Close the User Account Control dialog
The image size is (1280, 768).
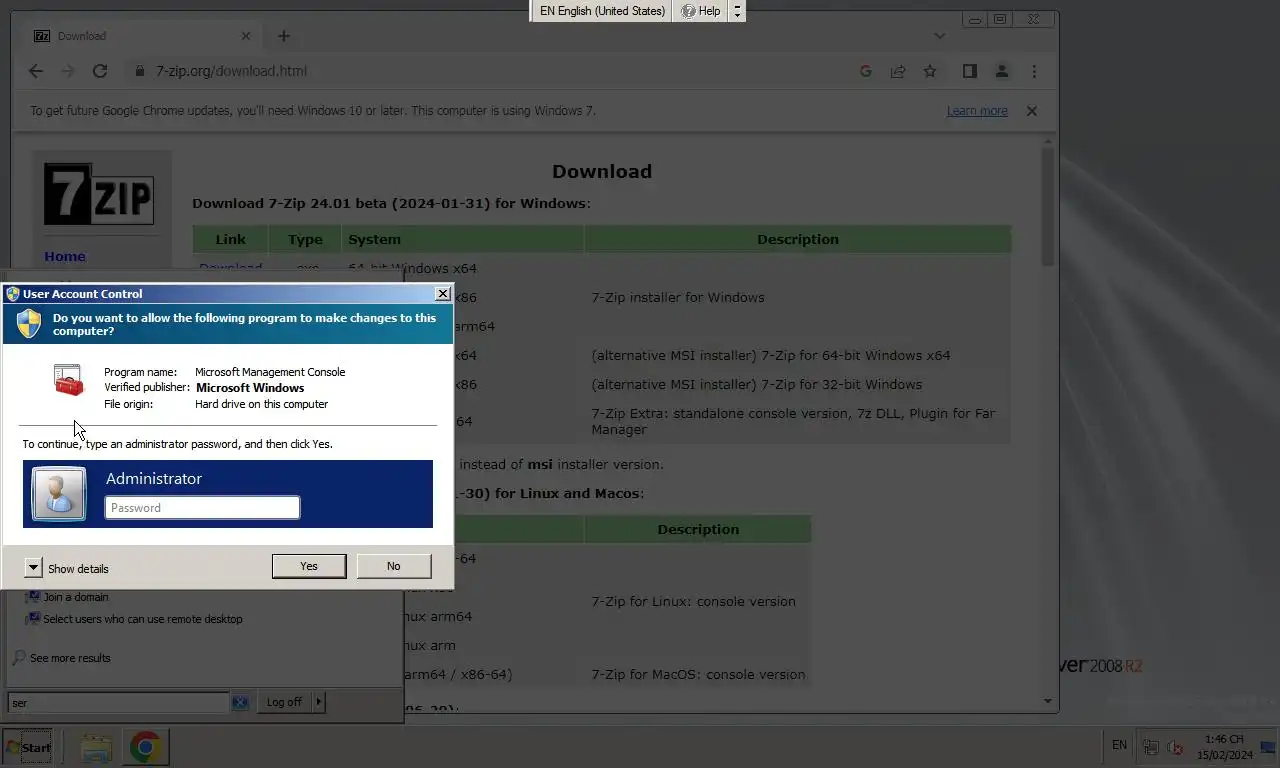442,293
